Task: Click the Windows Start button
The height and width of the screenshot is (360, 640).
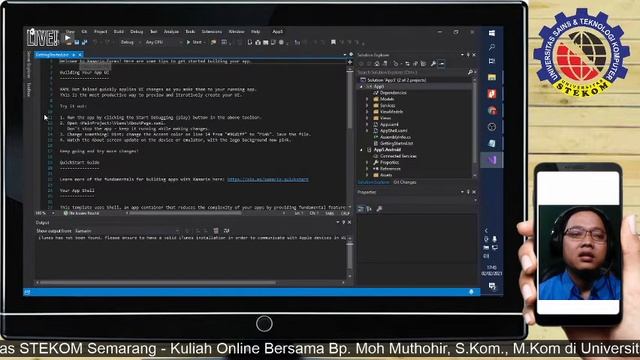Action: 492,33
